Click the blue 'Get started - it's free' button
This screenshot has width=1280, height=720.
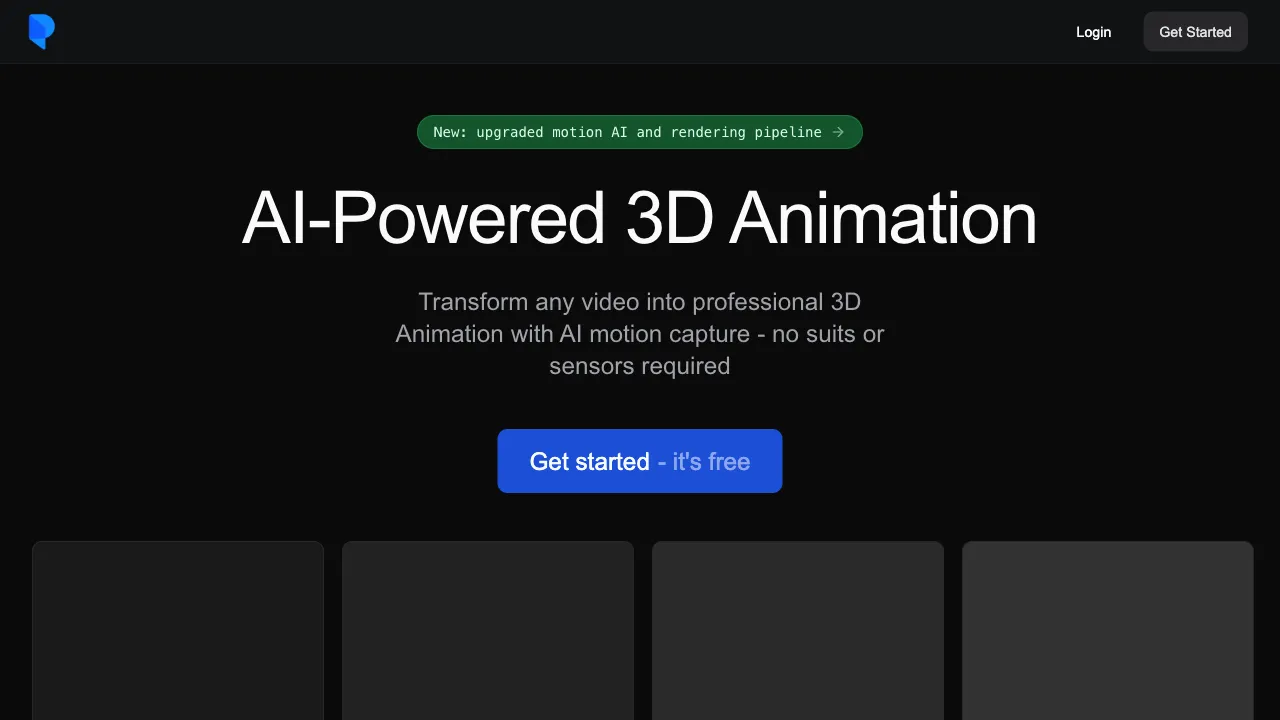coord(640,461)
